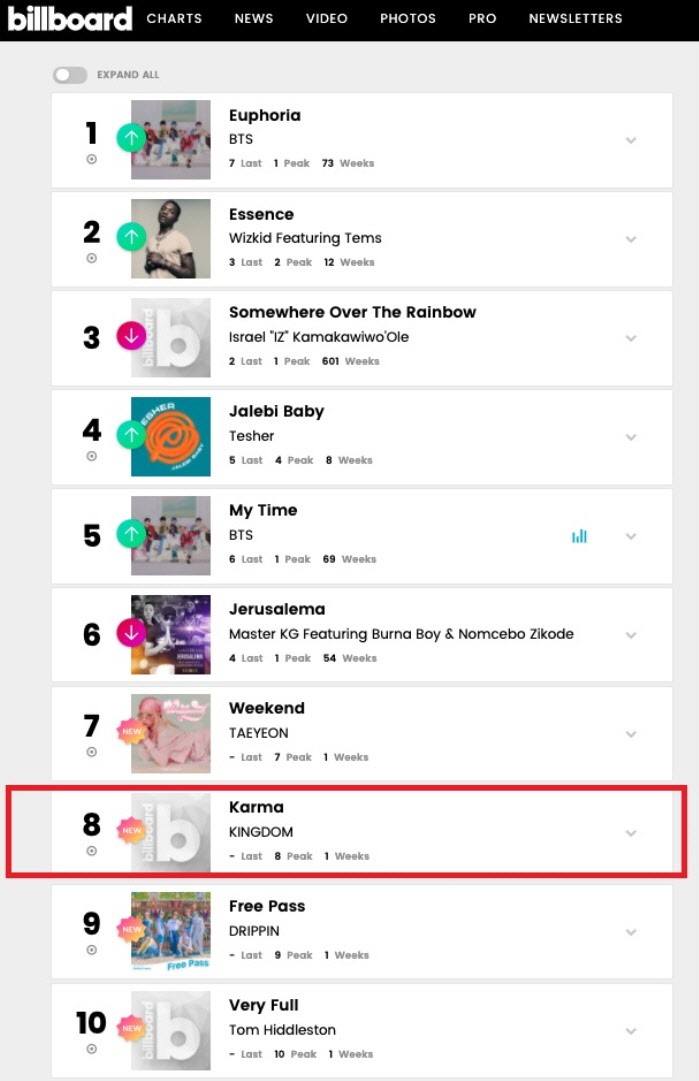Toggle the Expand All switch
Image resolution: width=699 pixels, height=1081 pixels.
point(70,75)
